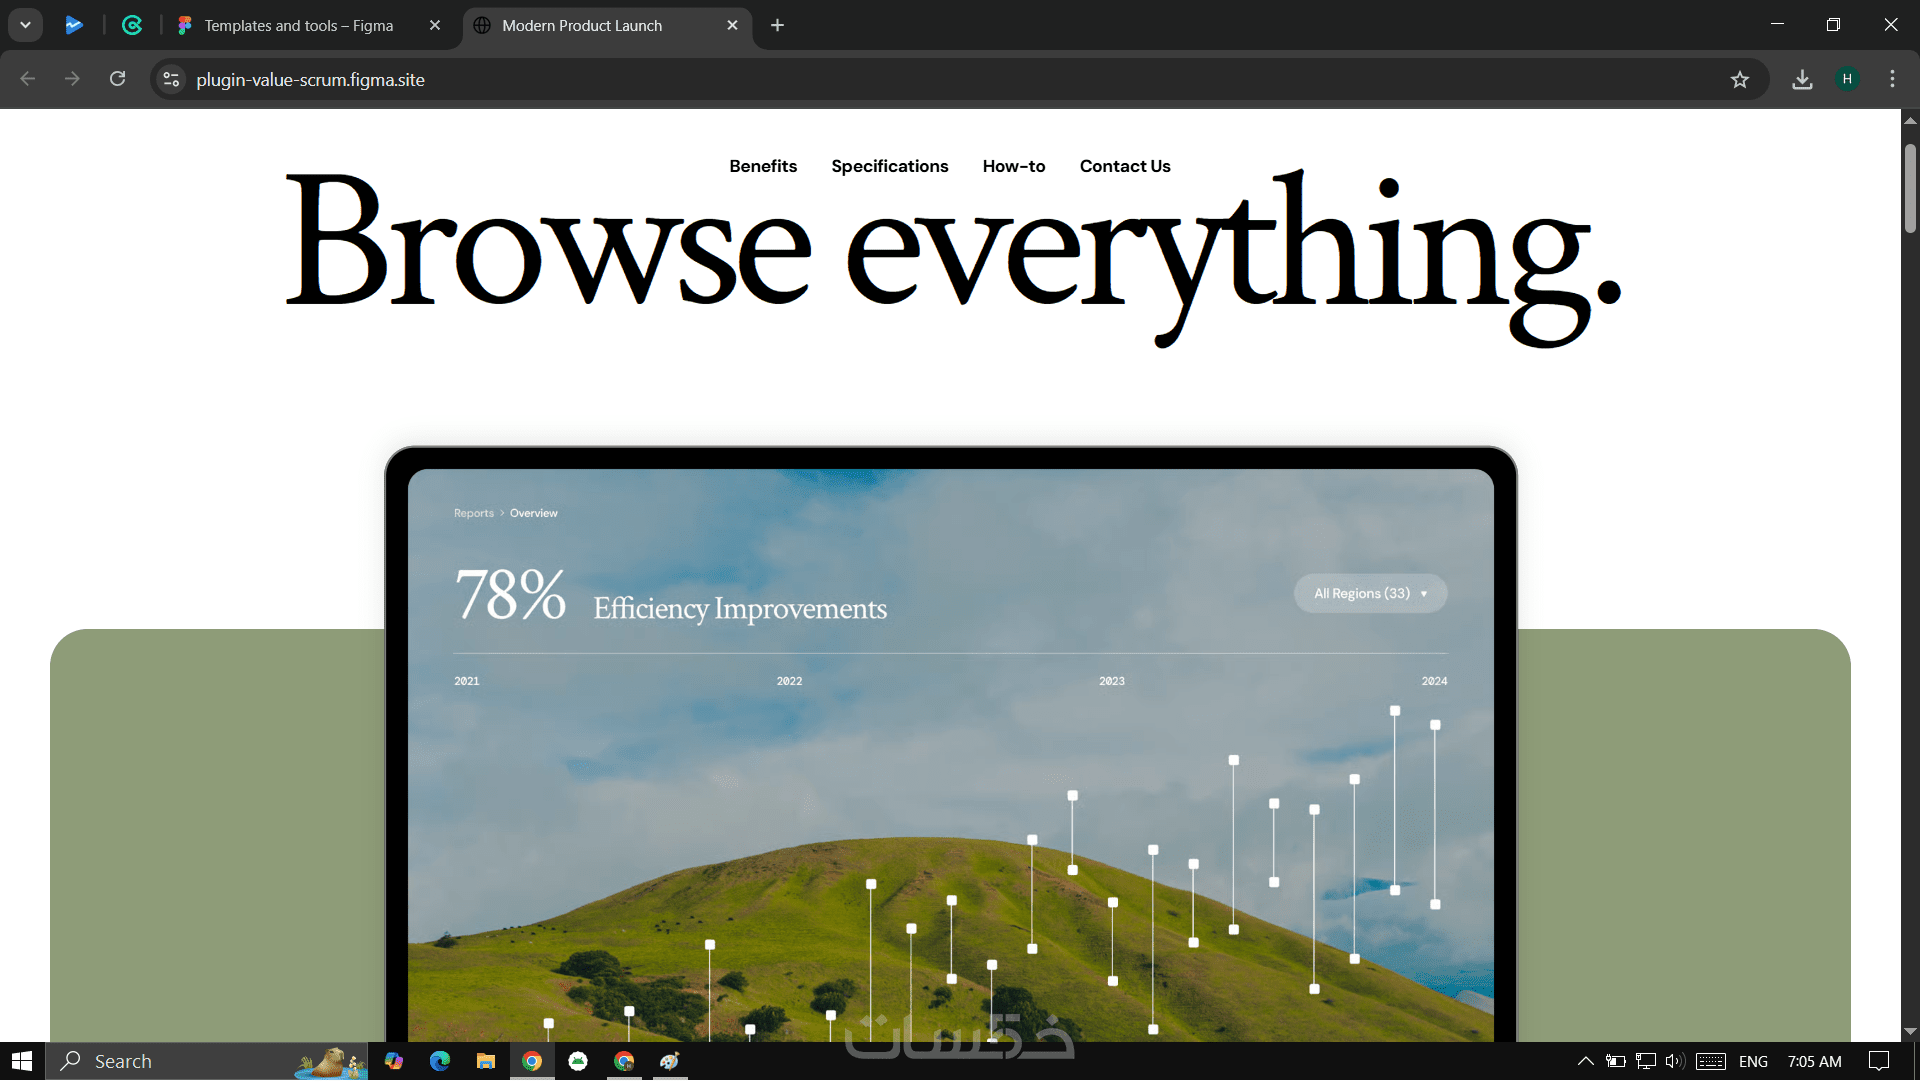The height and width of the screenshot is (1082, 1920).
Task: Reload the current page
Action: pos(118,79)
